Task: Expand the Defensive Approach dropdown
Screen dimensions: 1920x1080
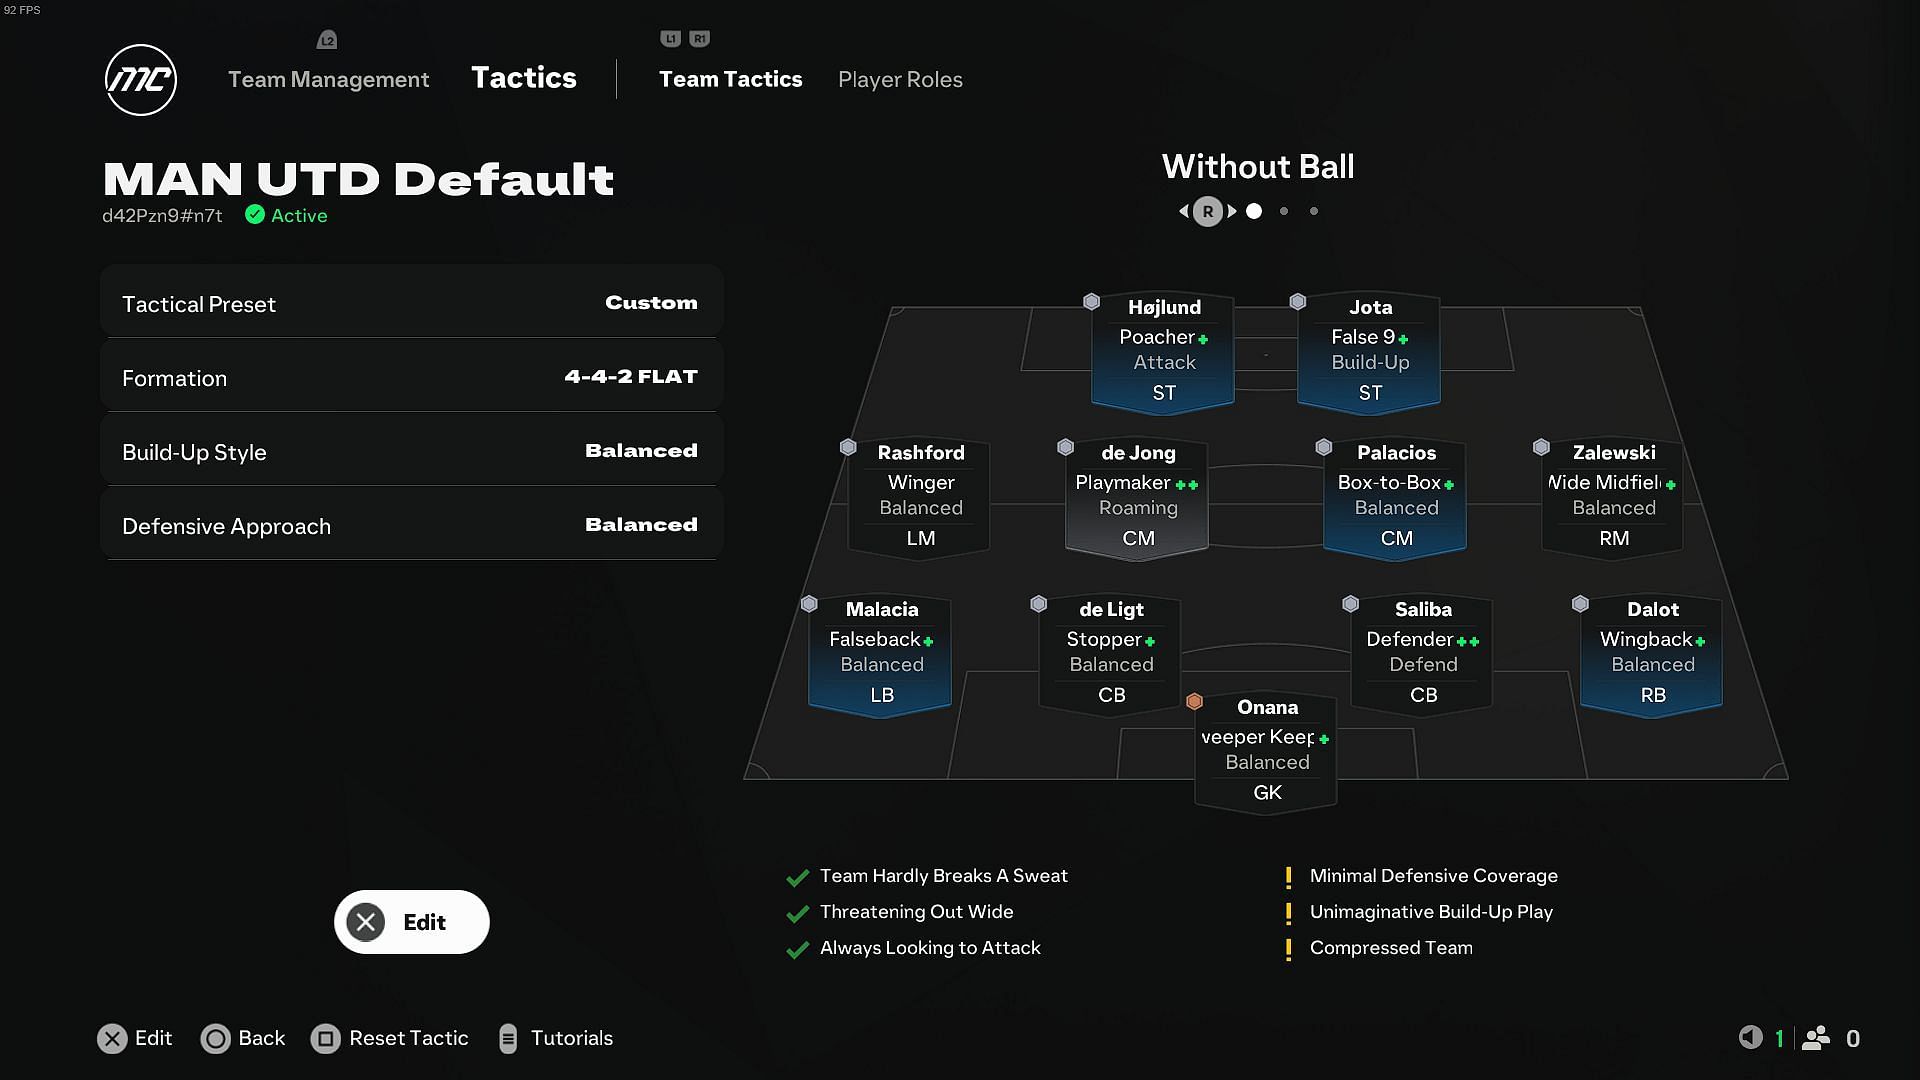Action: (409, 525)
